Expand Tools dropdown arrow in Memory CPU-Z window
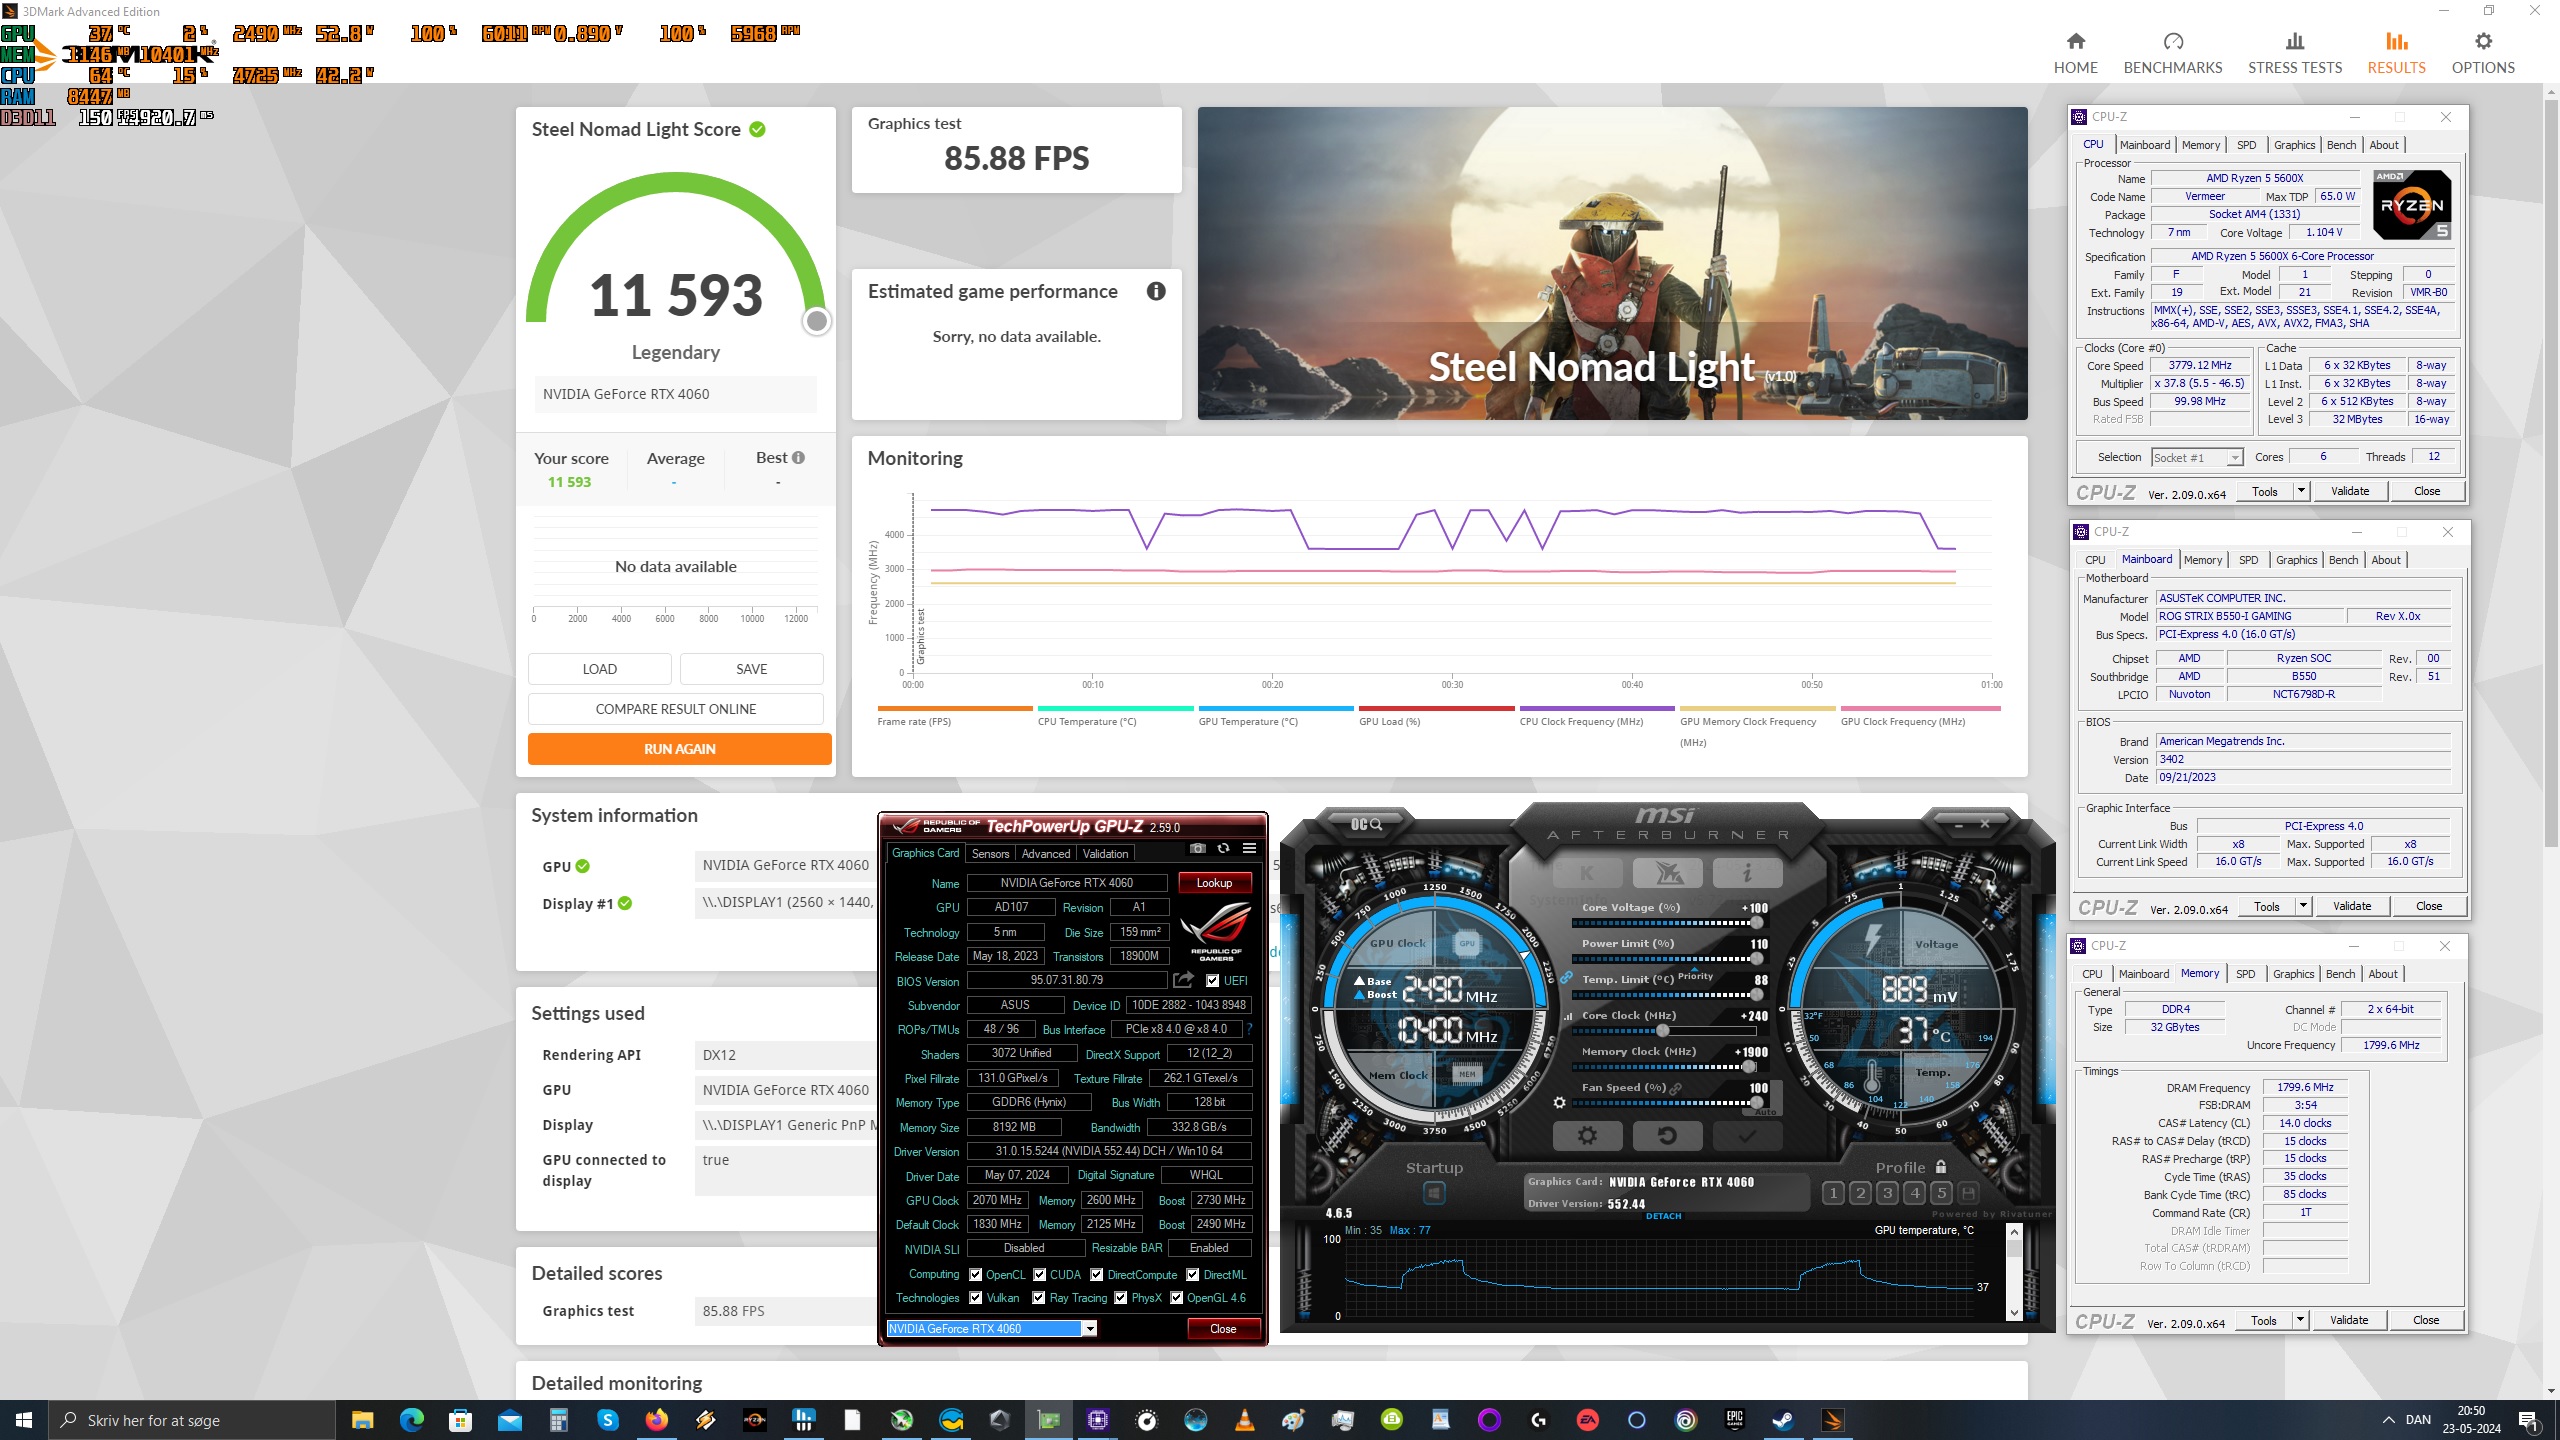 2300,1320
